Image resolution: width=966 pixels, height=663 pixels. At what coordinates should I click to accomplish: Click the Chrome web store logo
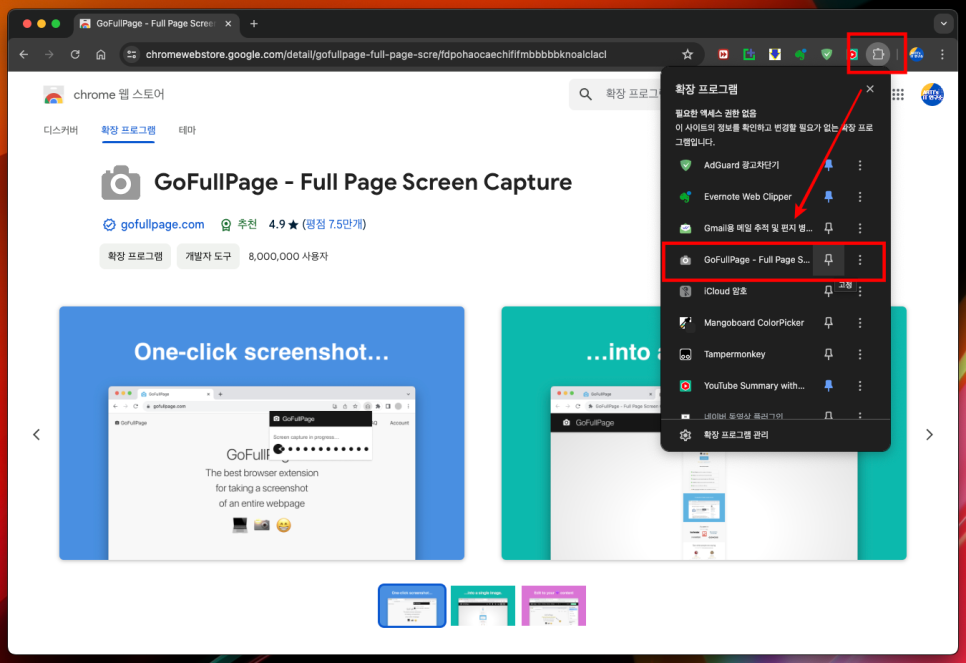[54, 95]
